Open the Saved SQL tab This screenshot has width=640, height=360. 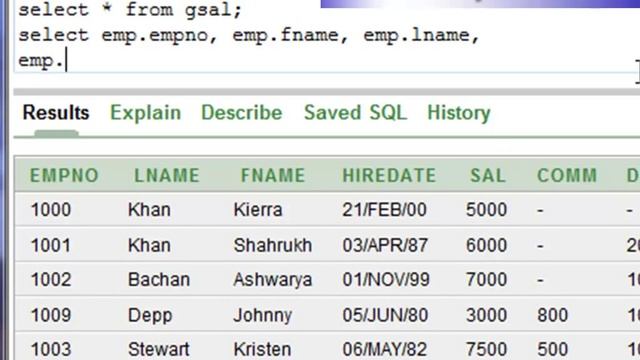coord(356,113)
